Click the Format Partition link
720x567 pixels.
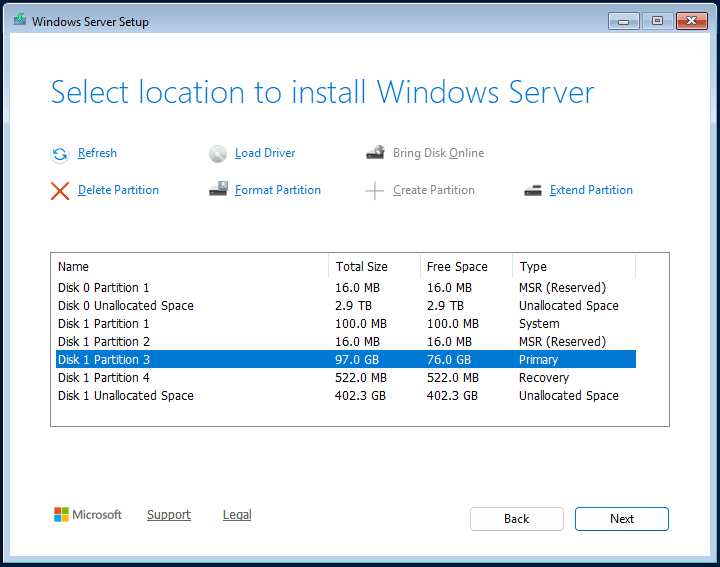(278, 190)
